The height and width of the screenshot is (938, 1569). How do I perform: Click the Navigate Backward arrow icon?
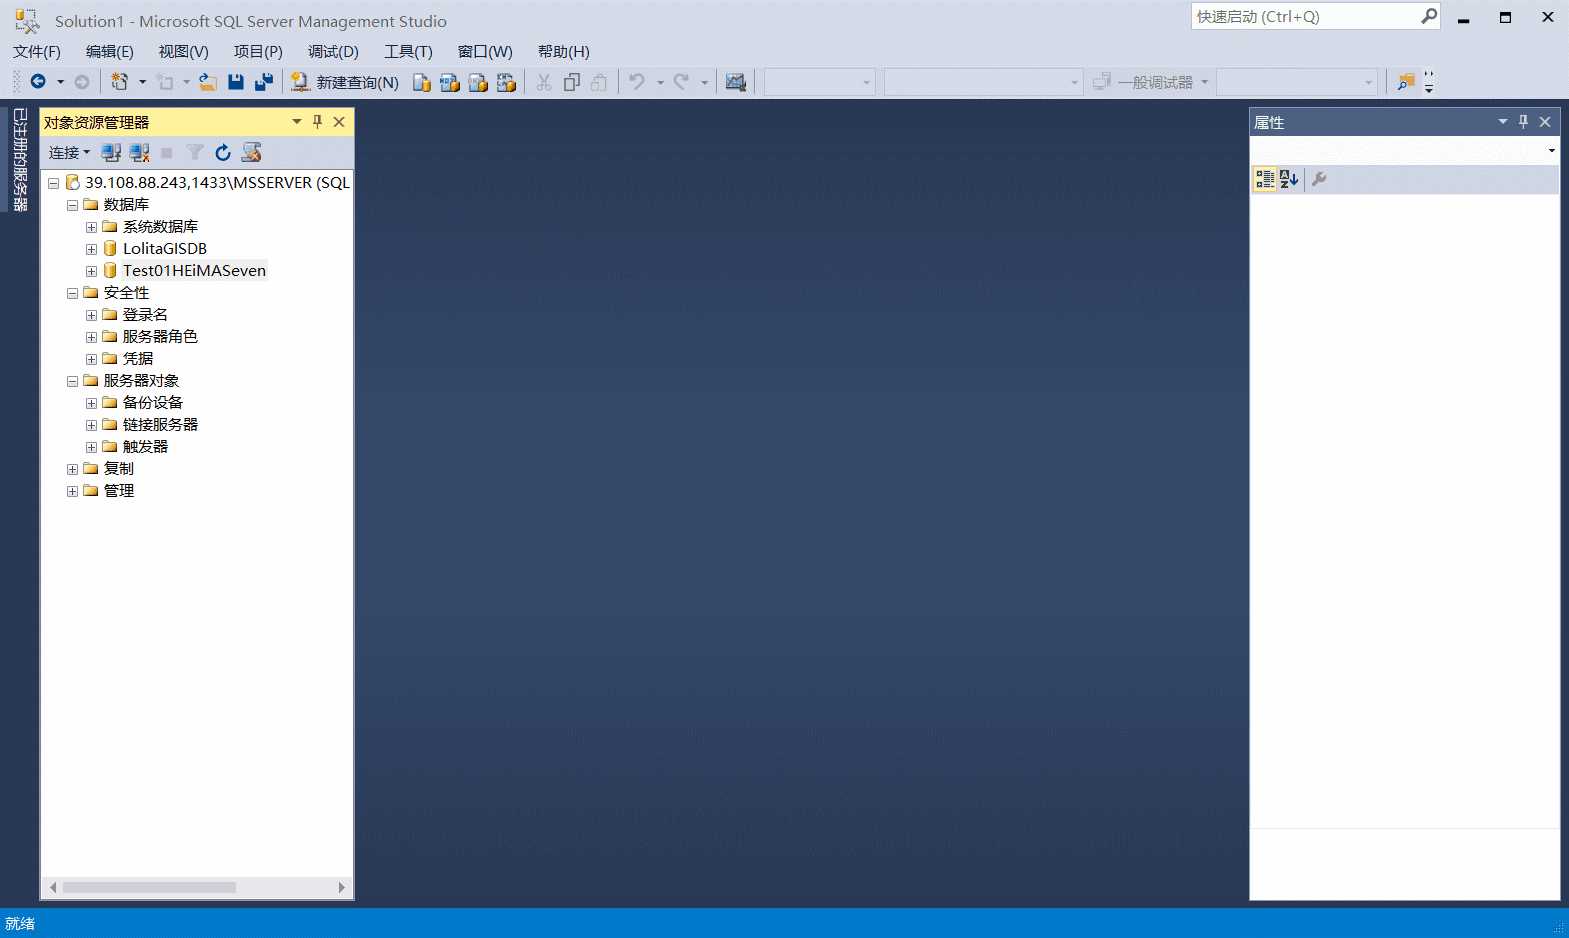click(x=38, y=82)
